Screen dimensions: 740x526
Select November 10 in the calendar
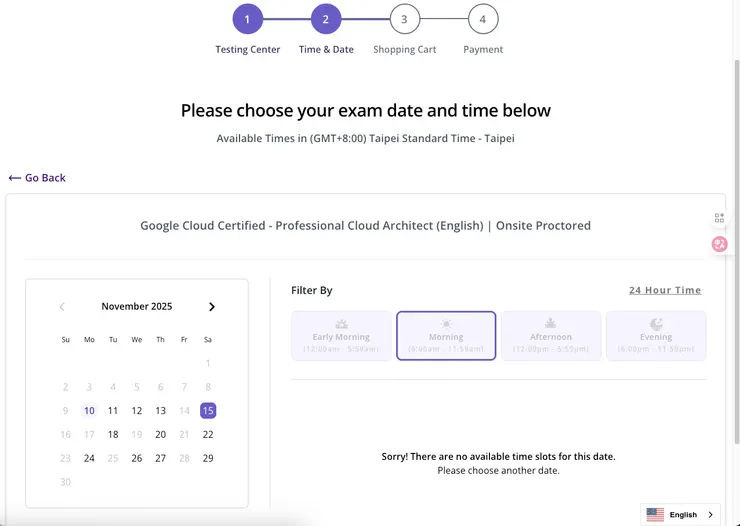(x=89, y=410)
